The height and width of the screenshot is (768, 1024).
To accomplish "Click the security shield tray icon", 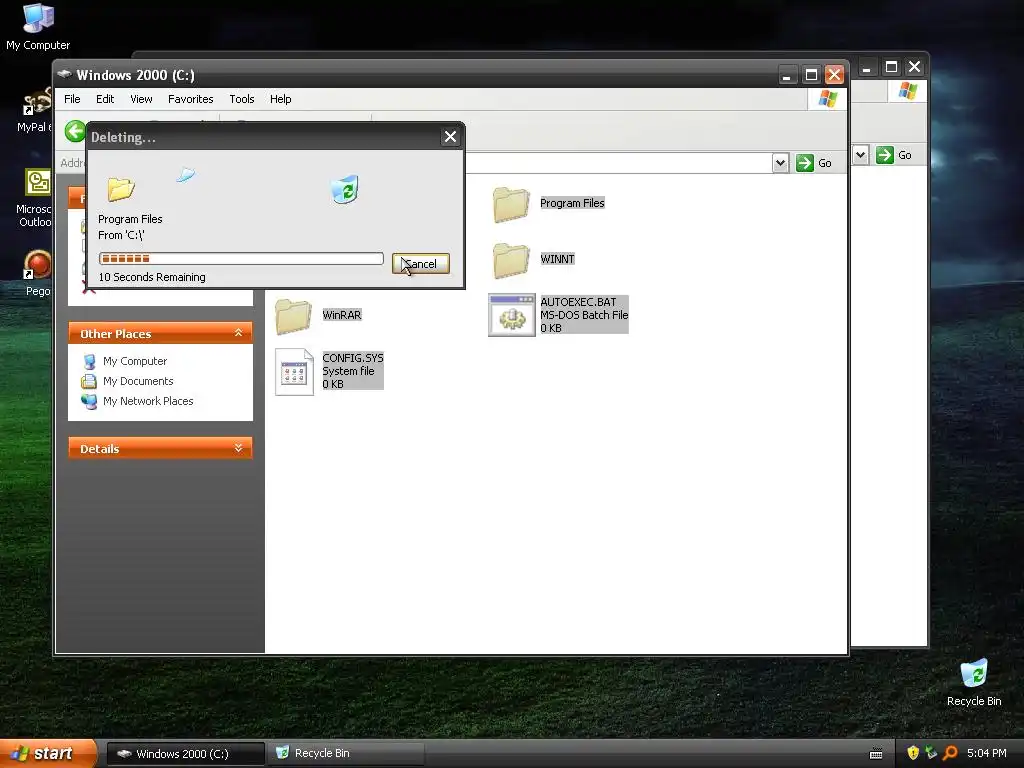I will coord(913,753).
